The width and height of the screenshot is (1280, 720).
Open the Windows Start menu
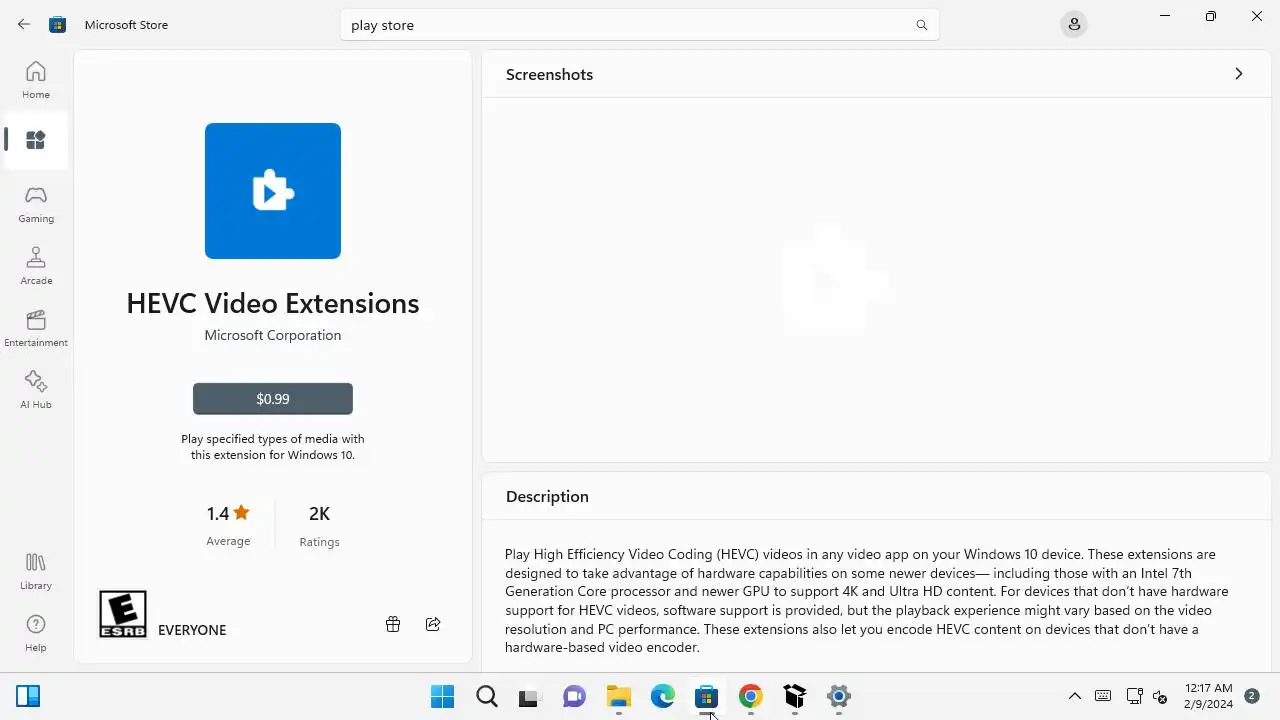click(442, 696)
